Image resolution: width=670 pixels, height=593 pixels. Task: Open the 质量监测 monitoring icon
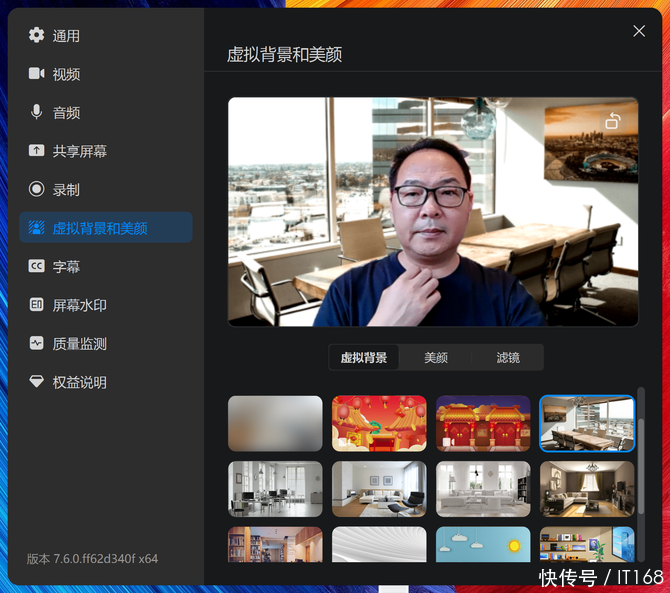click(37, 344)
